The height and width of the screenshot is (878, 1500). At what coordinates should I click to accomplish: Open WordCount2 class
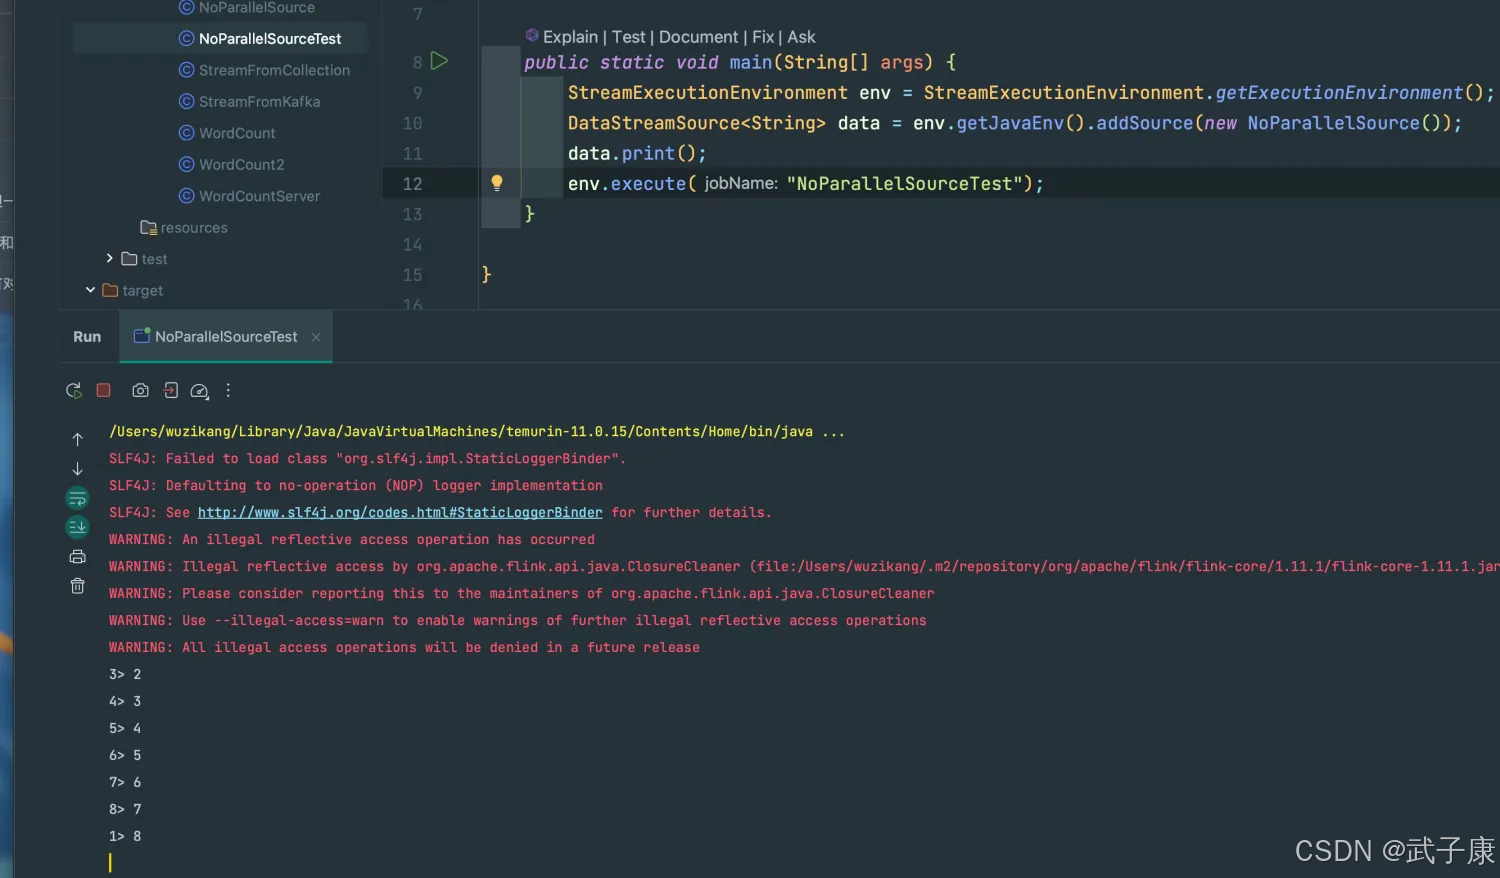pyautogui.click(x=231, y=165)
